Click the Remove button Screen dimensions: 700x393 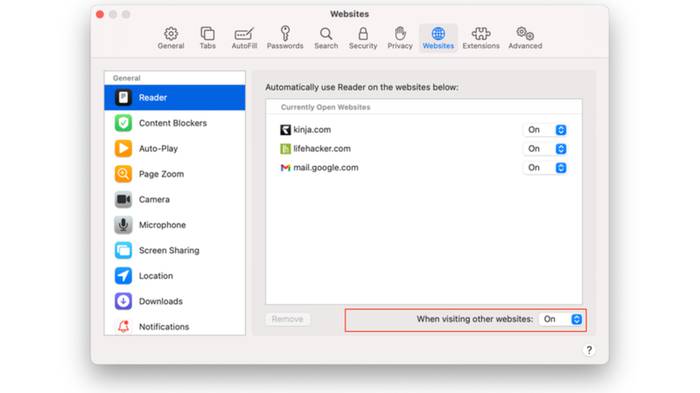coord(288,319)
